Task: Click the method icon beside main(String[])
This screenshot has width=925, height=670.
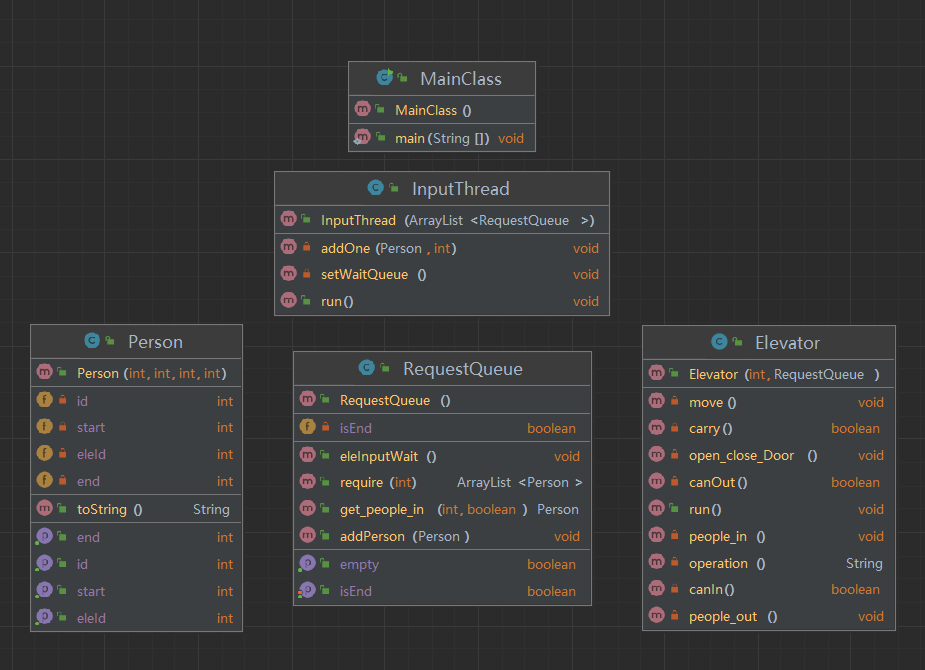Action: 362,137
